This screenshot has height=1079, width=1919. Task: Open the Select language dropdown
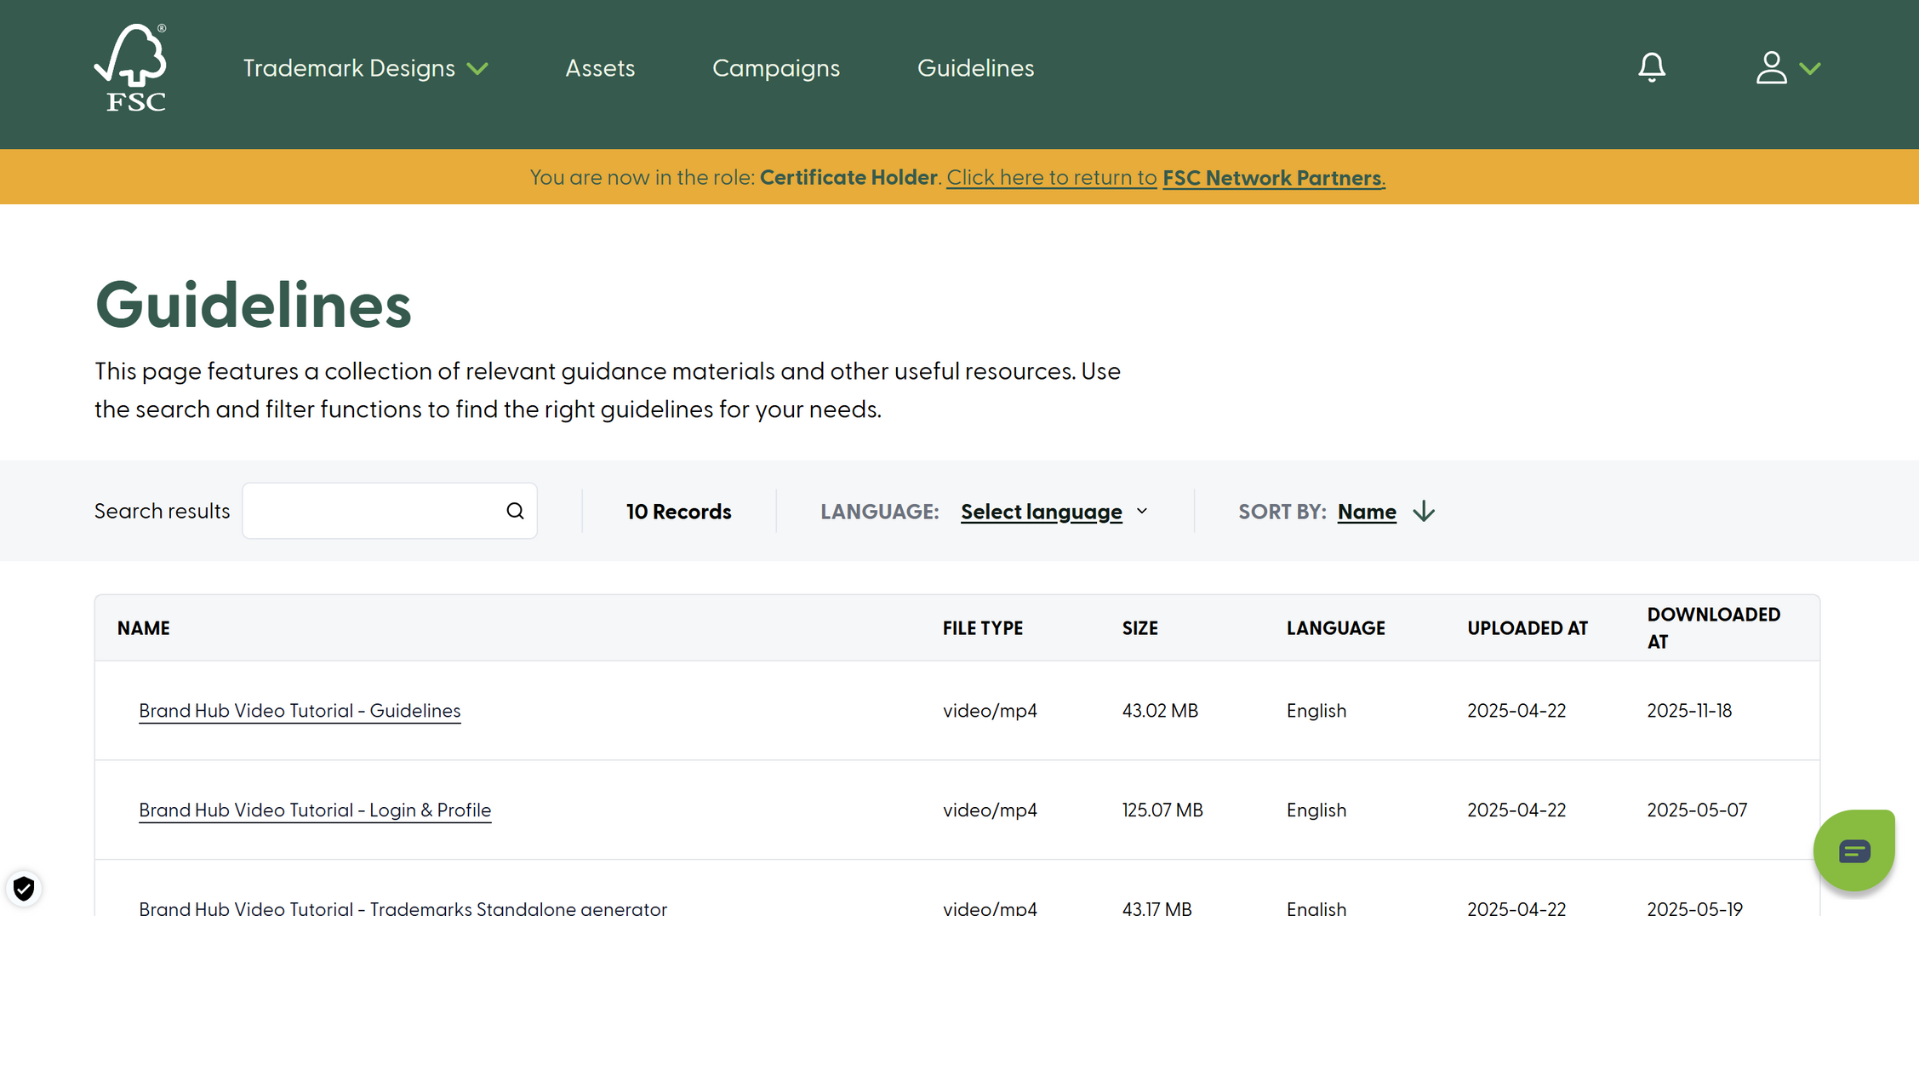tap(1053, 512)
